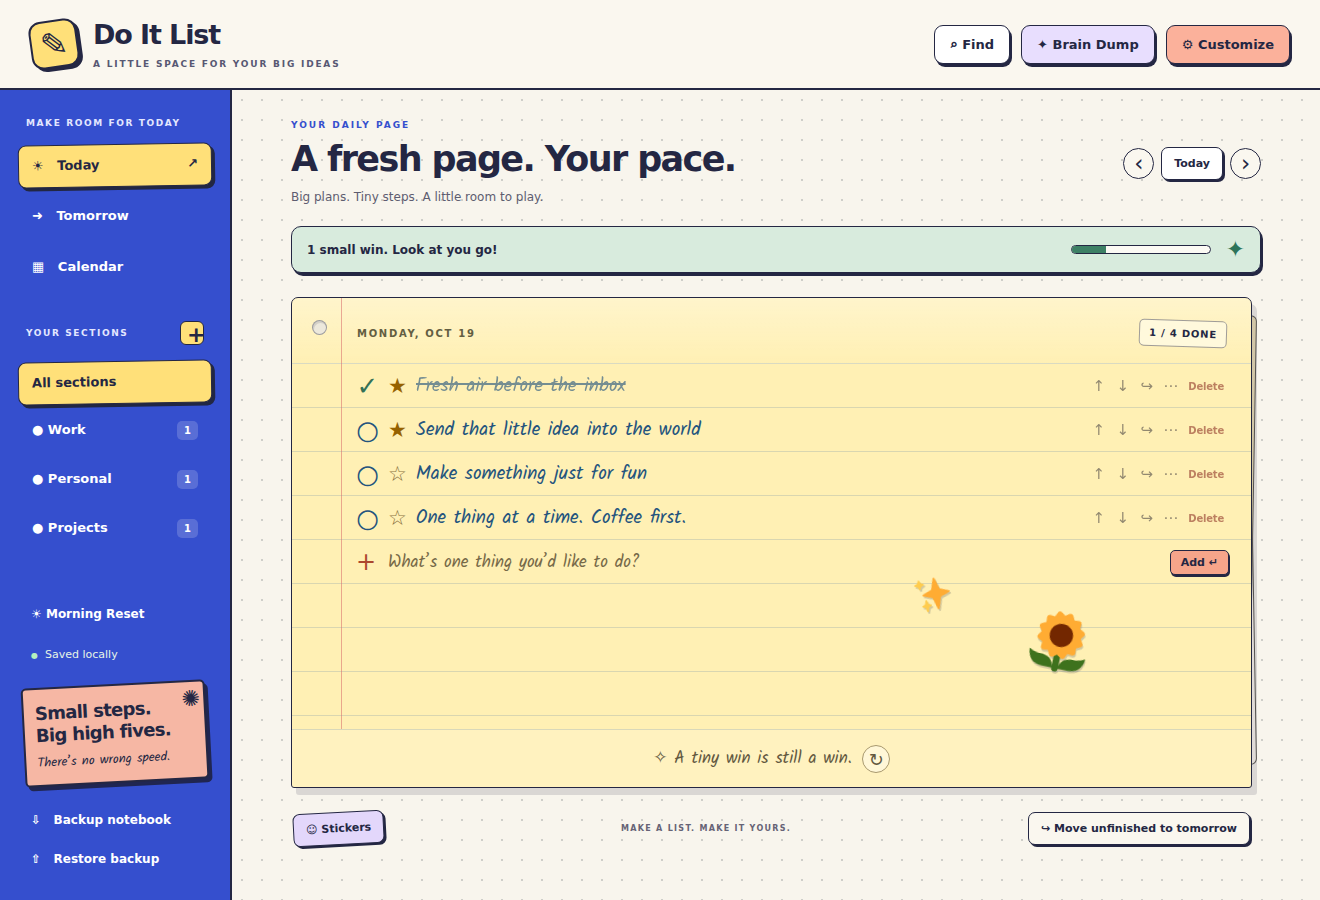1320x900 pixels.
Task: Delete 'Fresh air before the inbox' task
Action: (x=1206, y=386)
